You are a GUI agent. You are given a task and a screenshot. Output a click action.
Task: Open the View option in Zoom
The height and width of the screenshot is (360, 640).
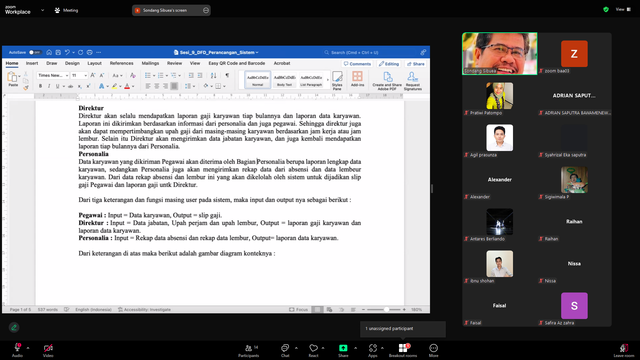pyautogui.click(x=623, y=9)
